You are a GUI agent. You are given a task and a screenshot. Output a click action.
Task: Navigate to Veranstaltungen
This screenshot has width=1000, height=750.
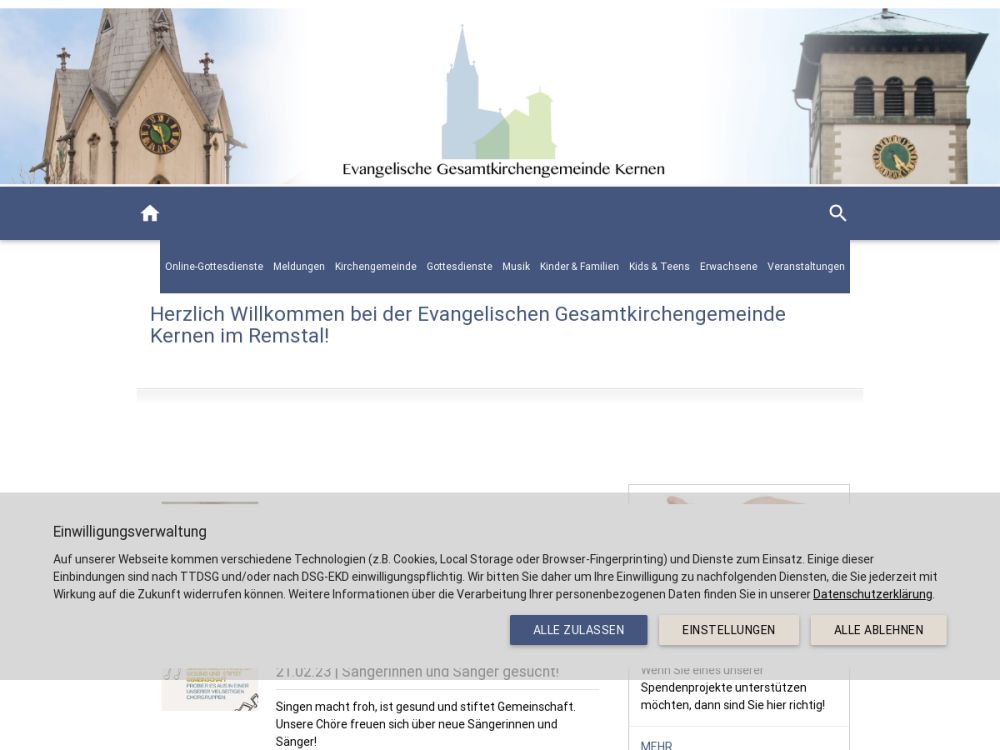coord(805,267)
